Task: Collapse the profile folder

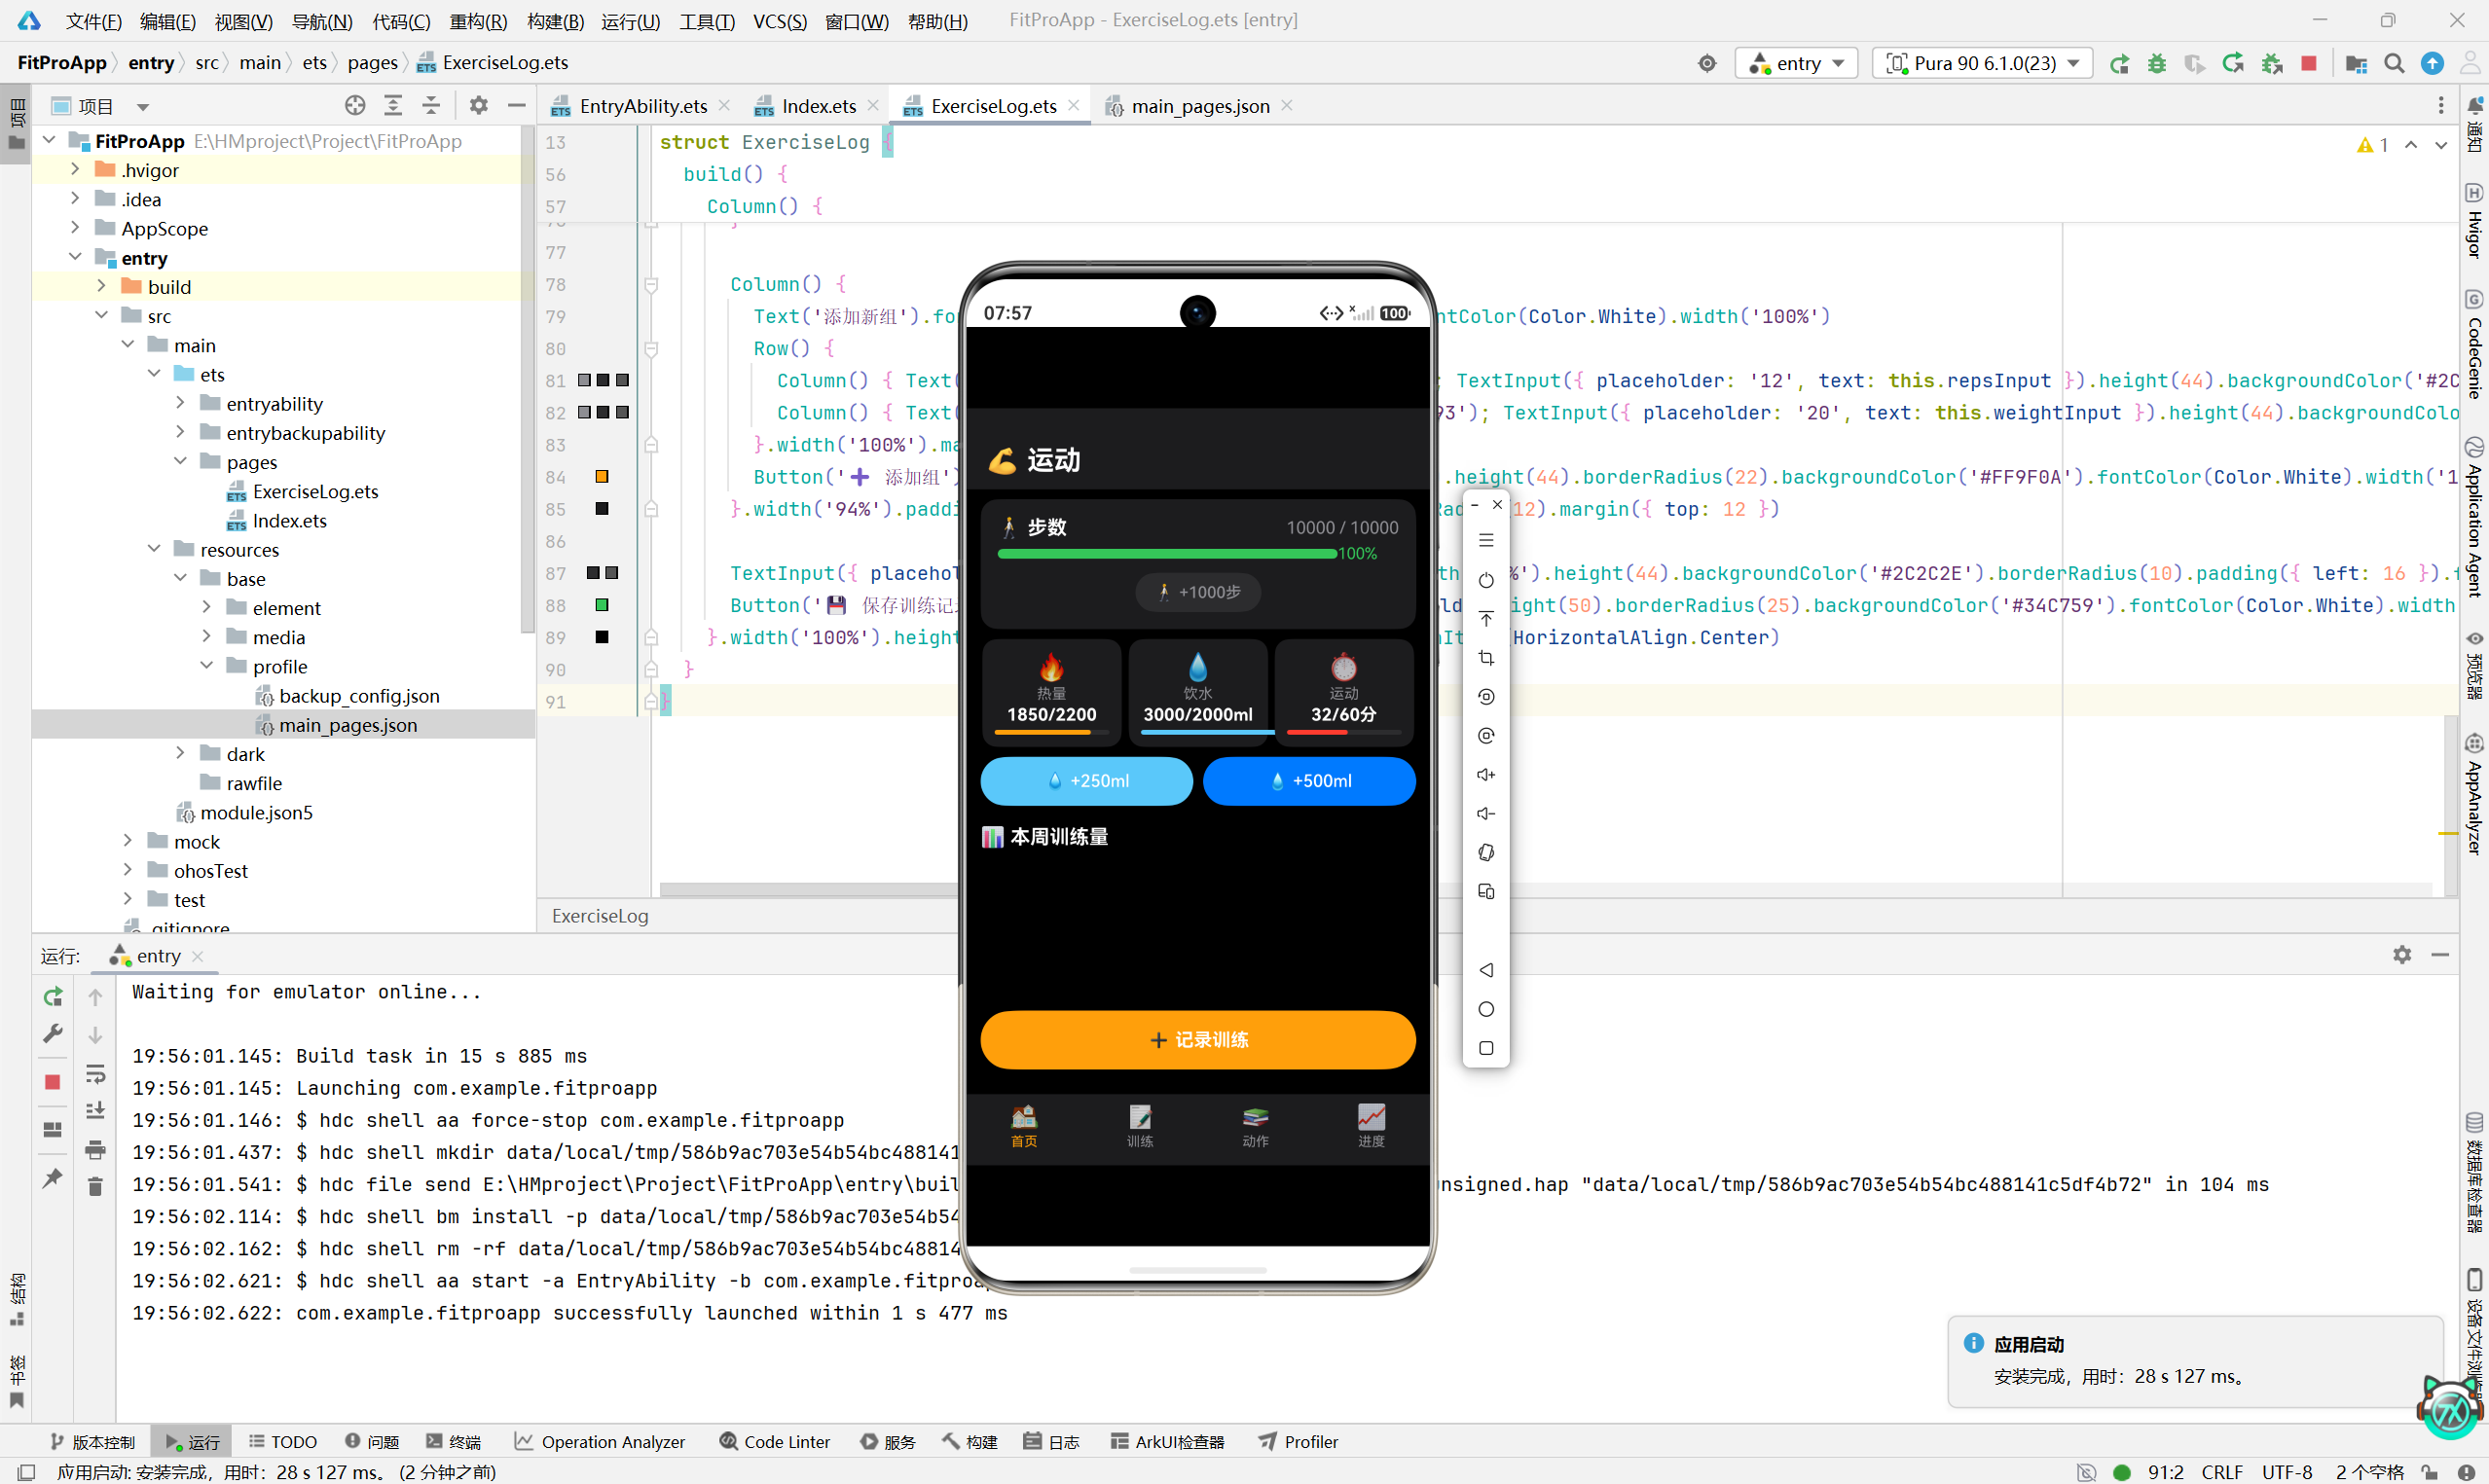Action: pos(207,667)
